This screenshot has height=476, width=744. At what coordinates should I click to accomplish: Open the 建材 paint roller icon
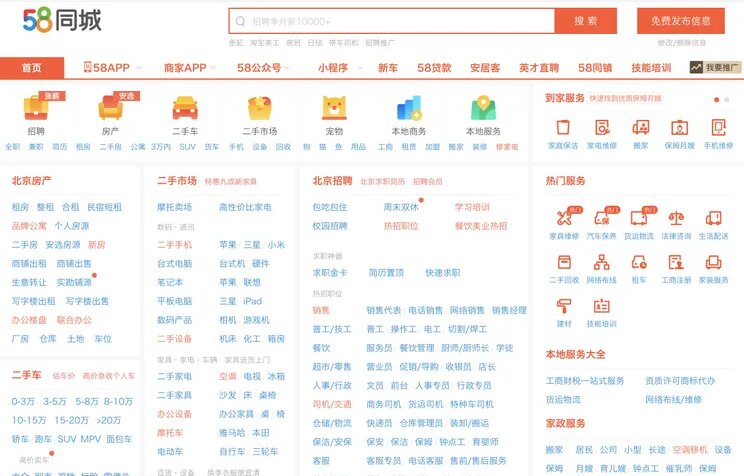click(x=564, y=306)
